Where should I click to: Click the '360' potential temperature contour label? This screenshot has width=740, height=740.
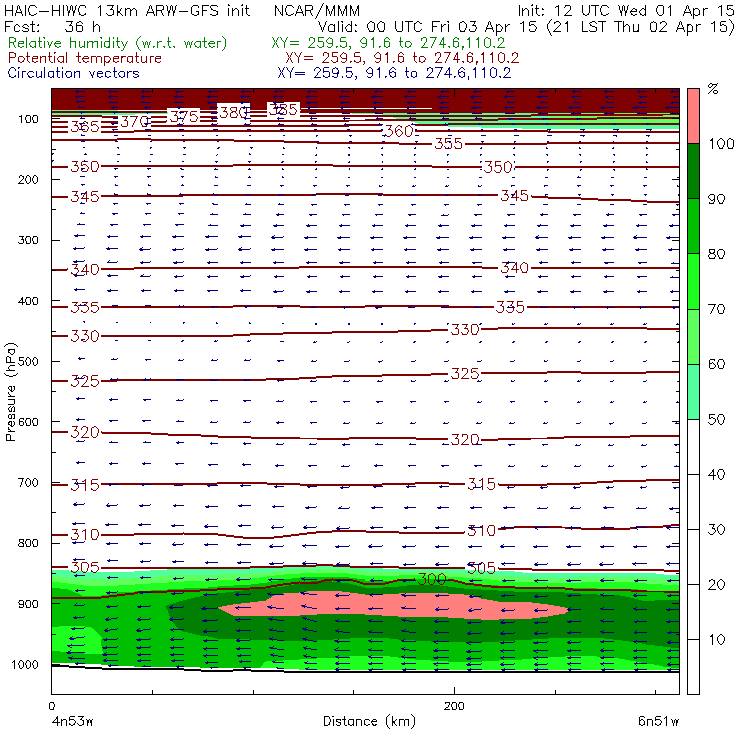(399, 131)
